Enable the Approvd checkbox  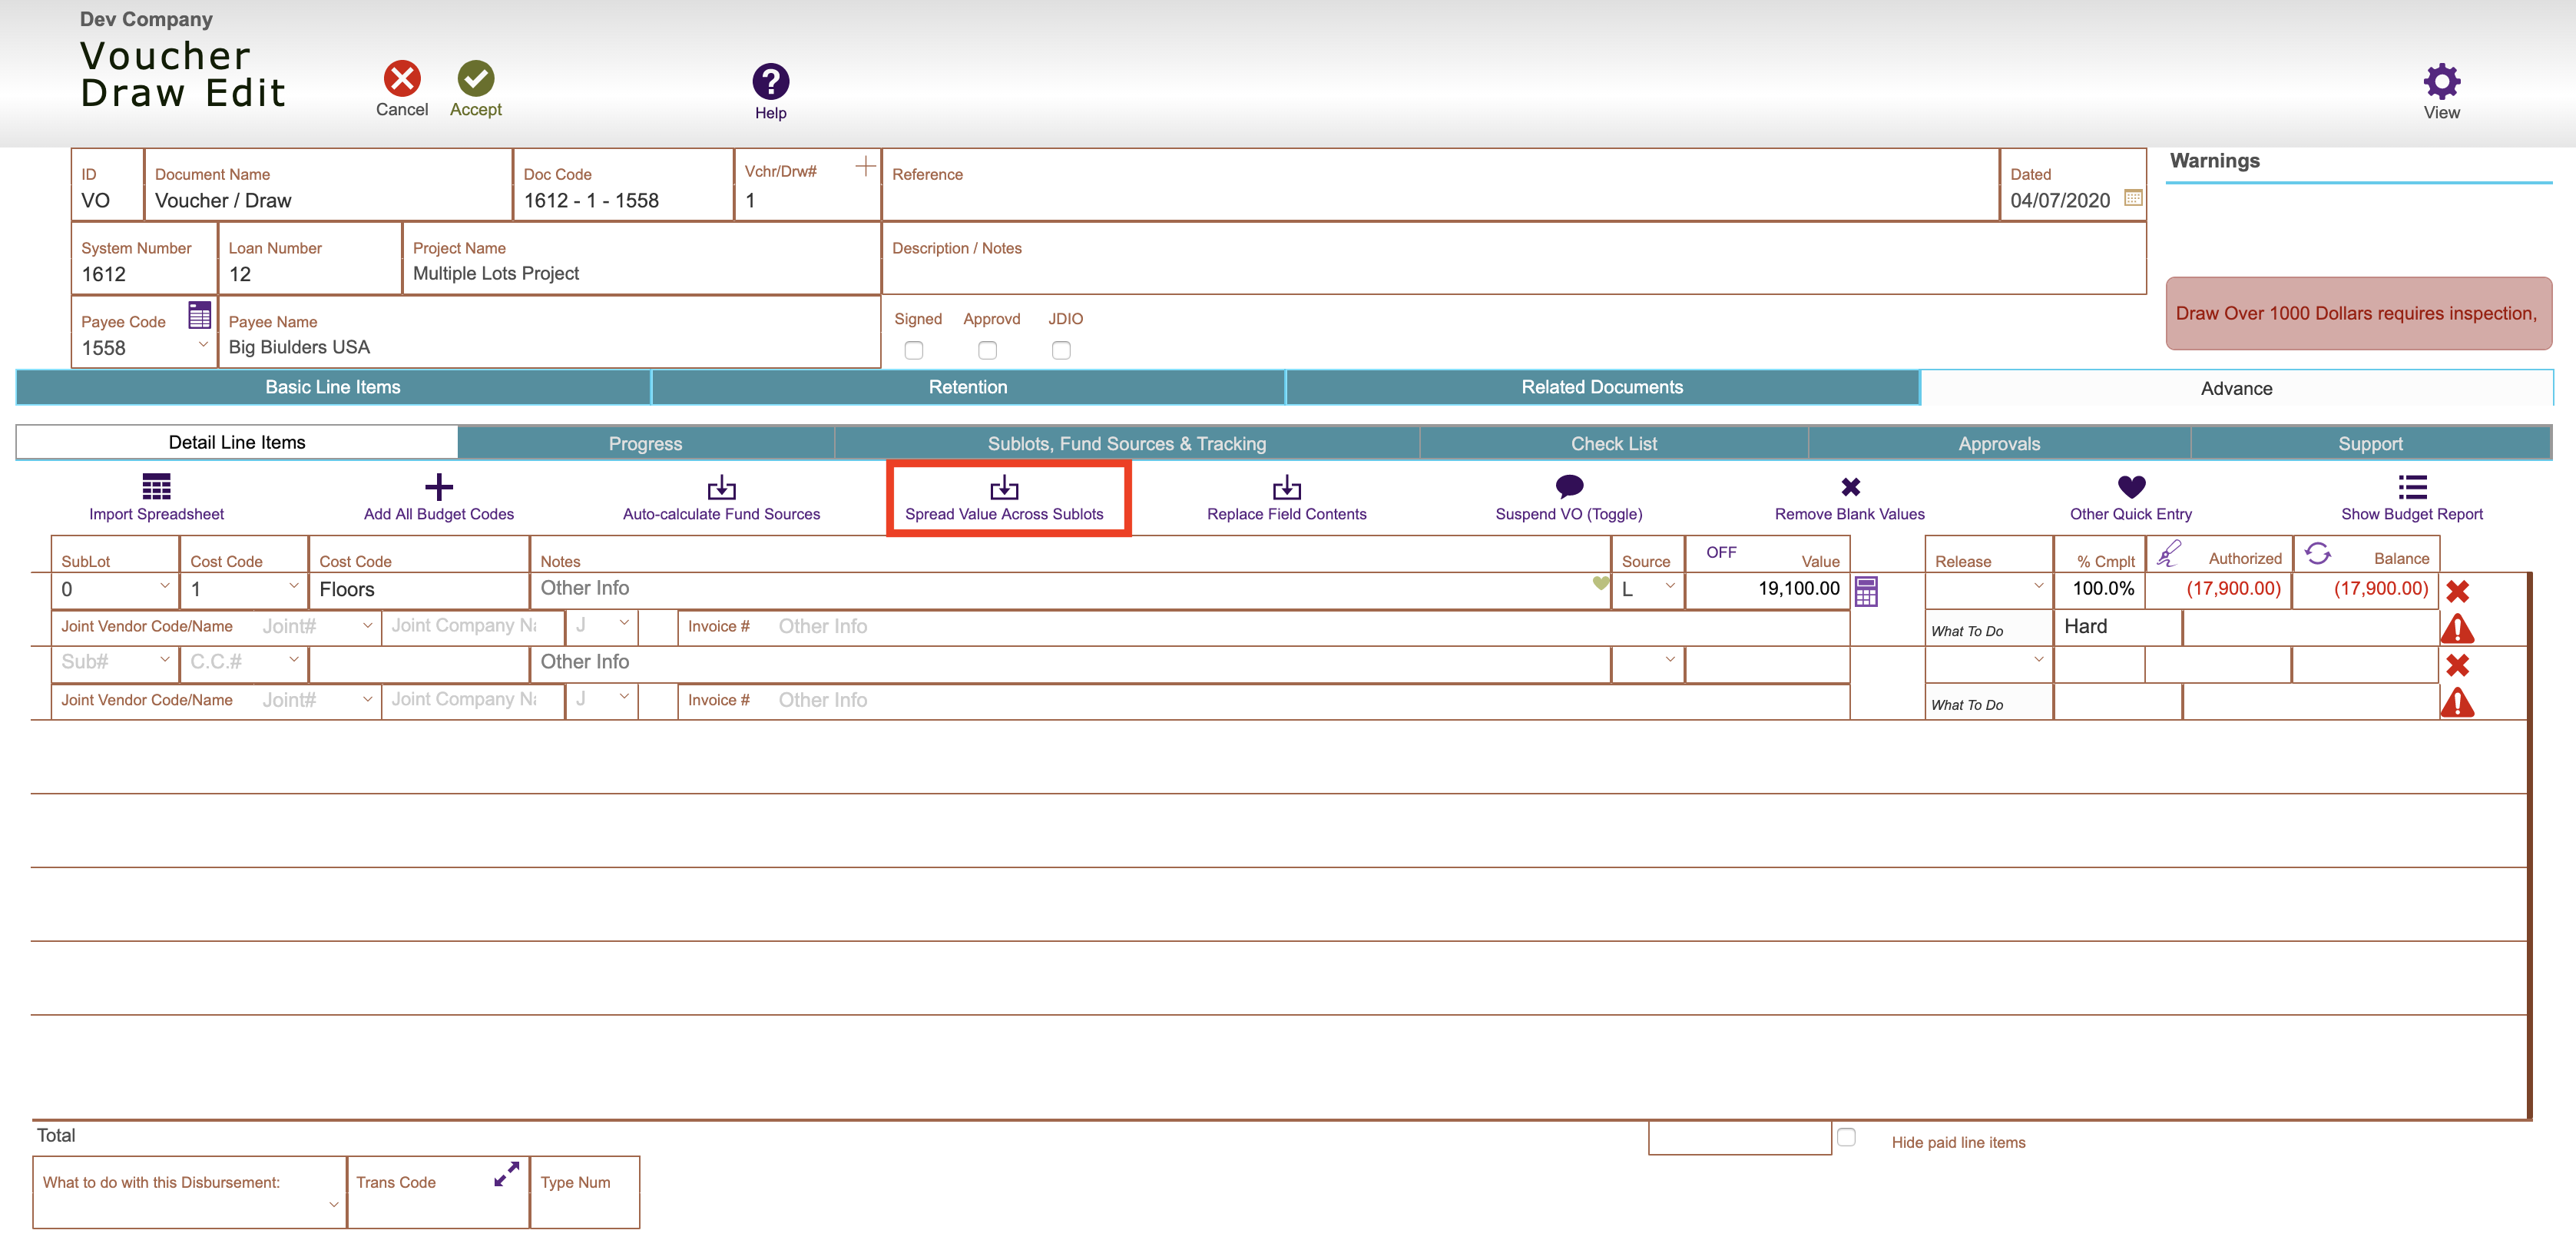(x=987, y=350)
